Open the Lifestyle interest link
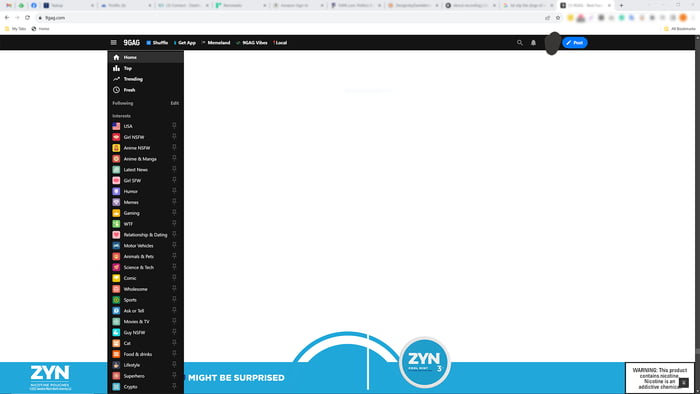The height and width of the screenshot is (394, 700). [132, 365]
